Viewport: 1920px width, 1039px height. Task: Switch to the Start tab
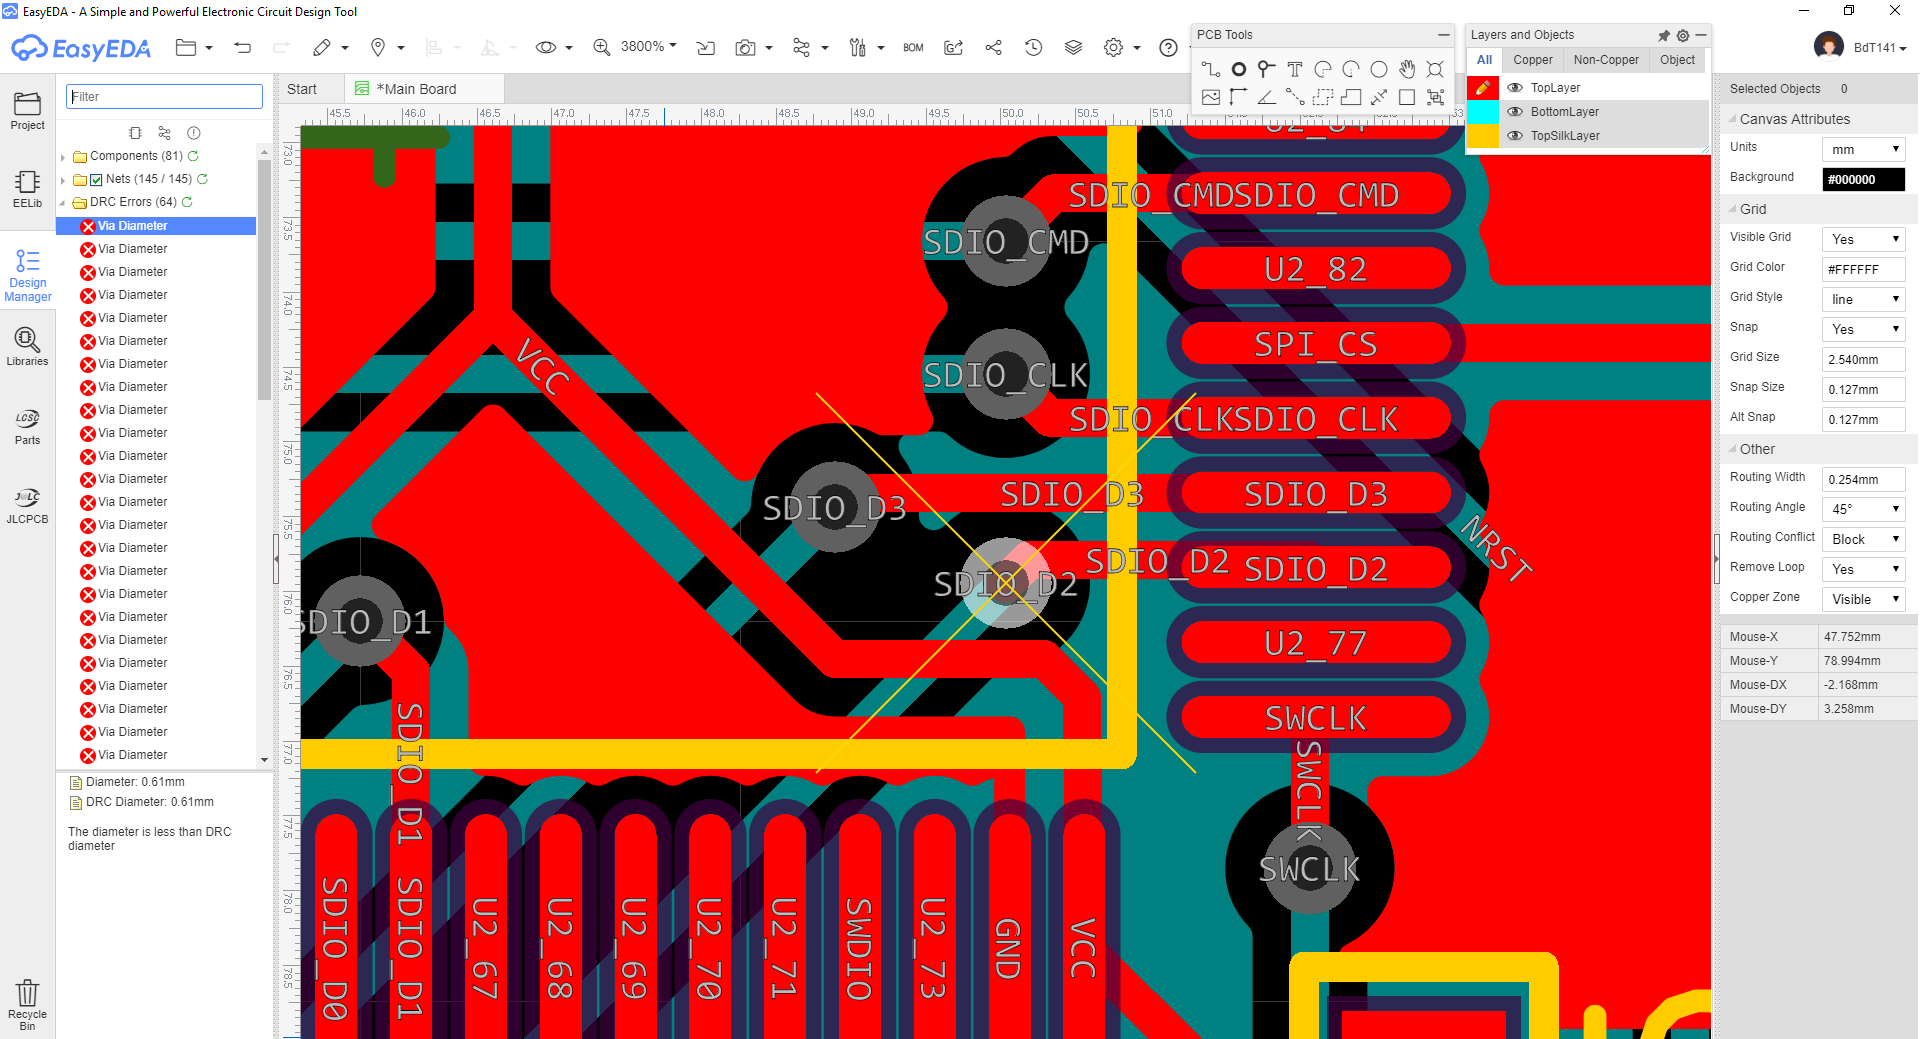pyautogui.click(x=302, y=89)
